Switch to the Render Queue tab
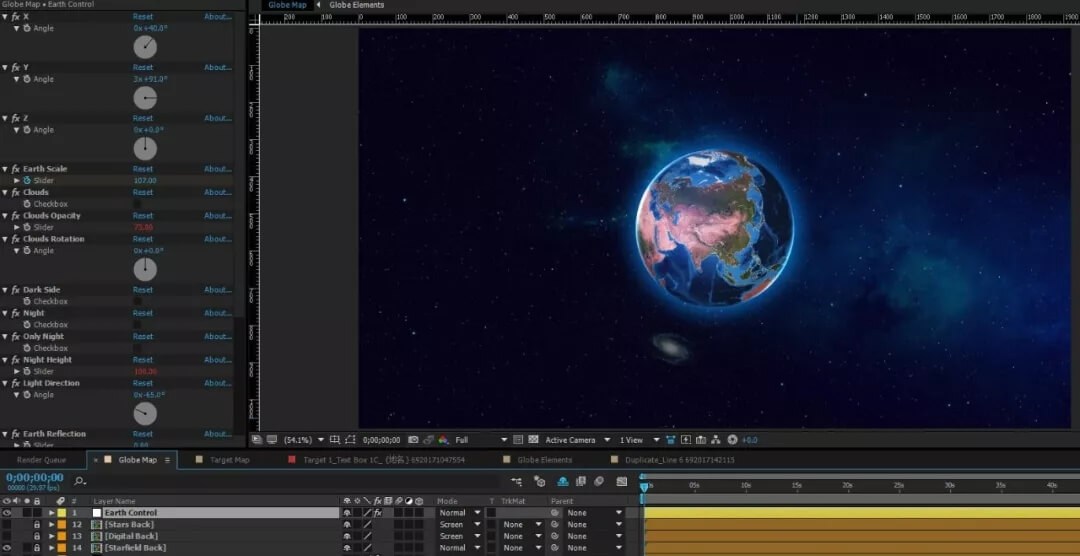The height and width of the screenshot is (556, 1080). [40, 460]
